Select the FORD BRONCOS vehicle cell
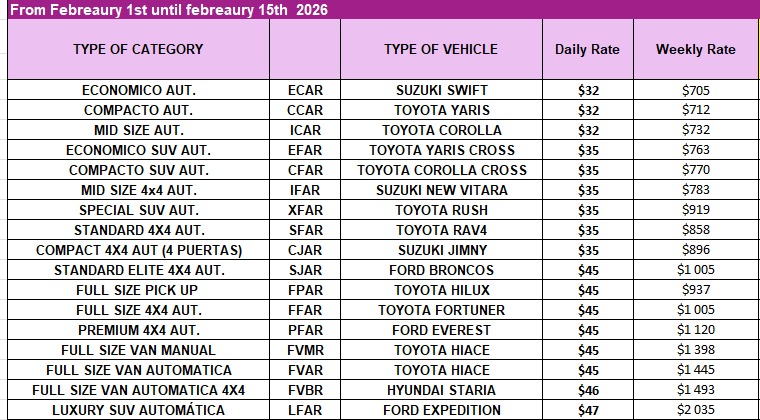 coord(440,270)
